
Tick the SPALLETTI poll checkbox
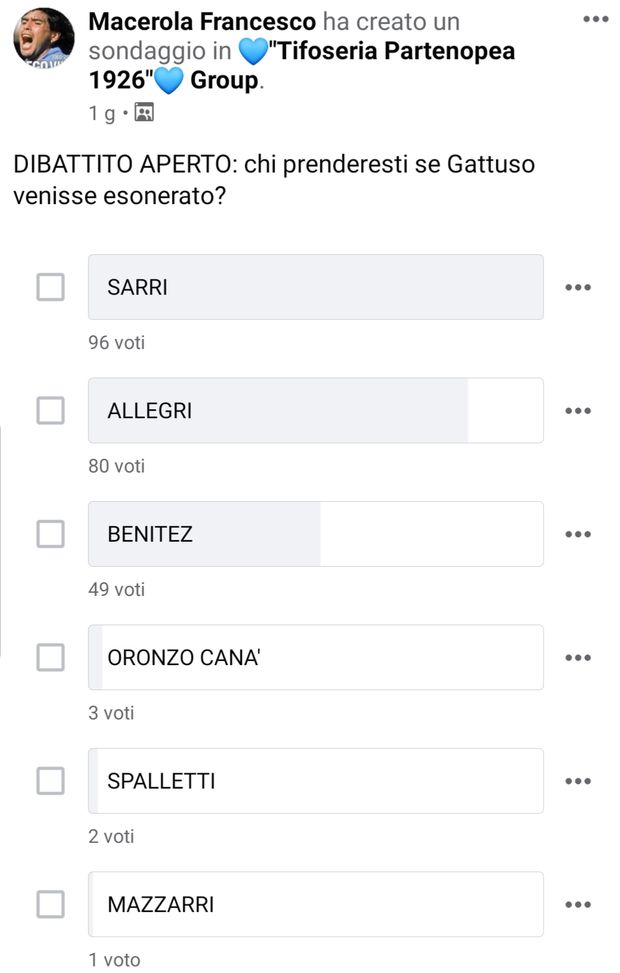pyautogui.click(x=51, y=781)
